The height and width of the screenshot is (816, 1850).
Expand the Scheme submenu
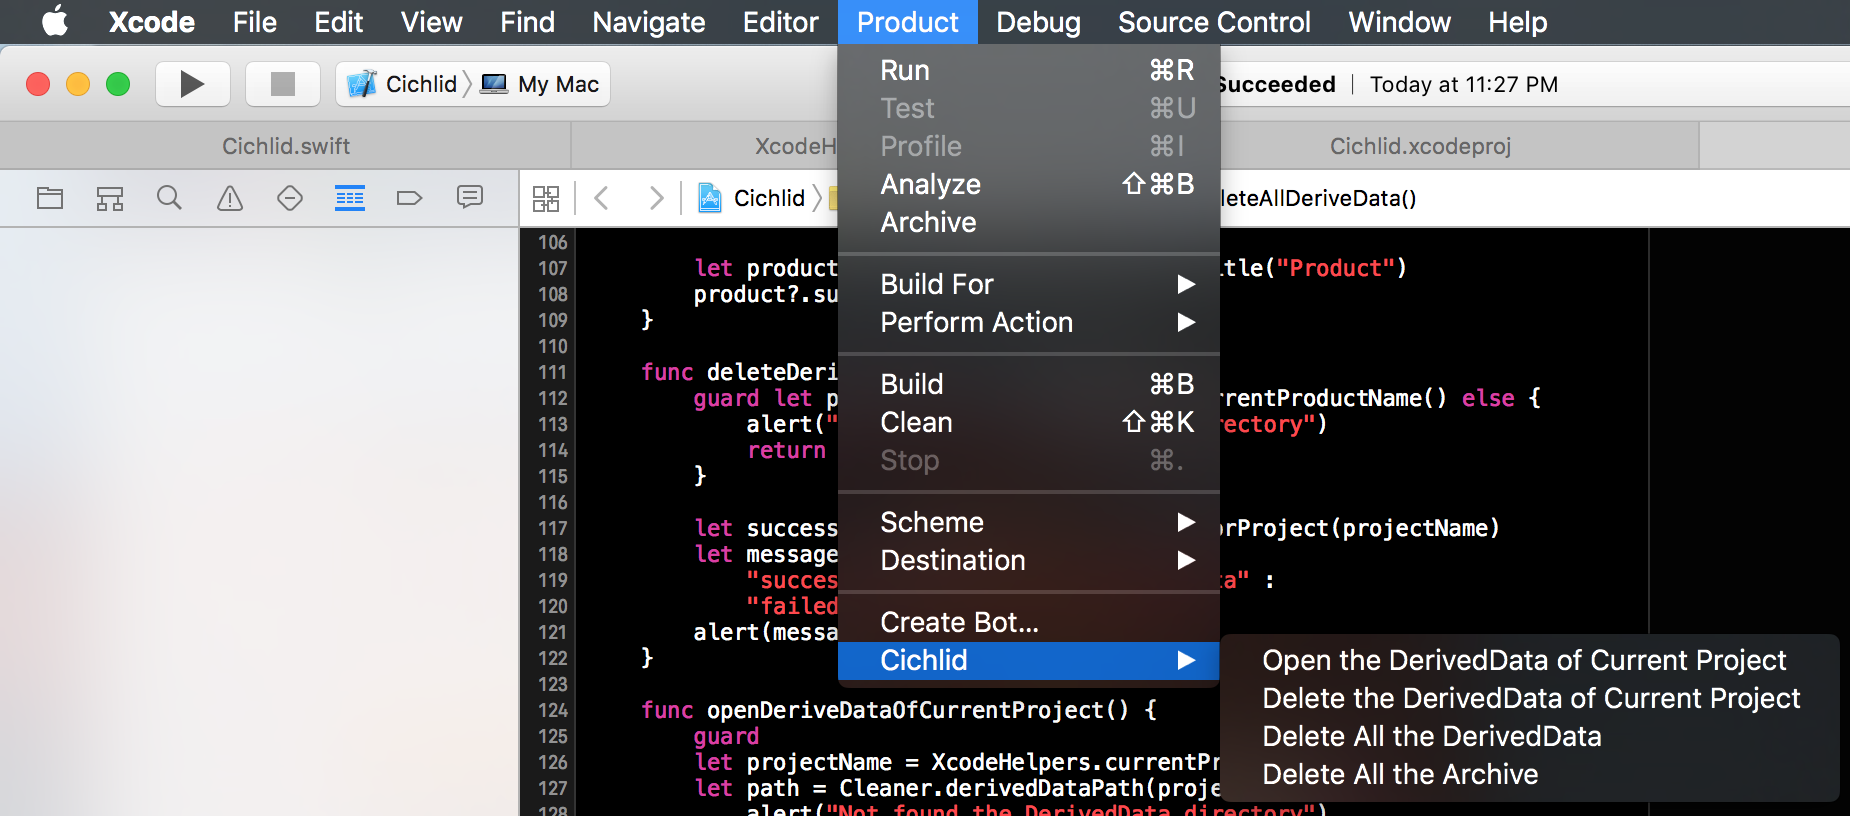[x=1029, y=522]
